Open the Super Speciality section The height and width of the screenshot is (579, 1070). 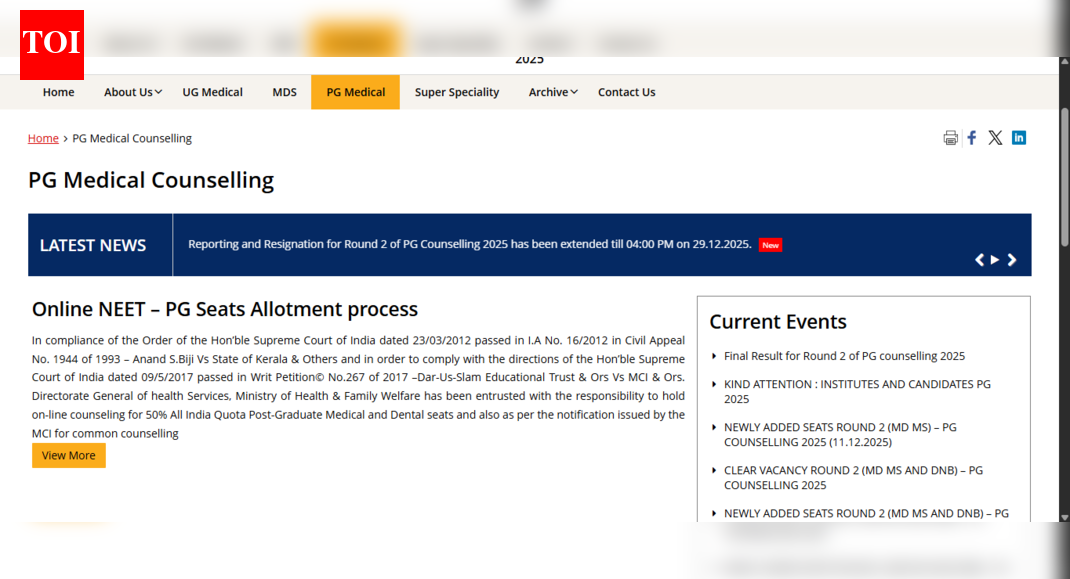[x=456, y=91]
